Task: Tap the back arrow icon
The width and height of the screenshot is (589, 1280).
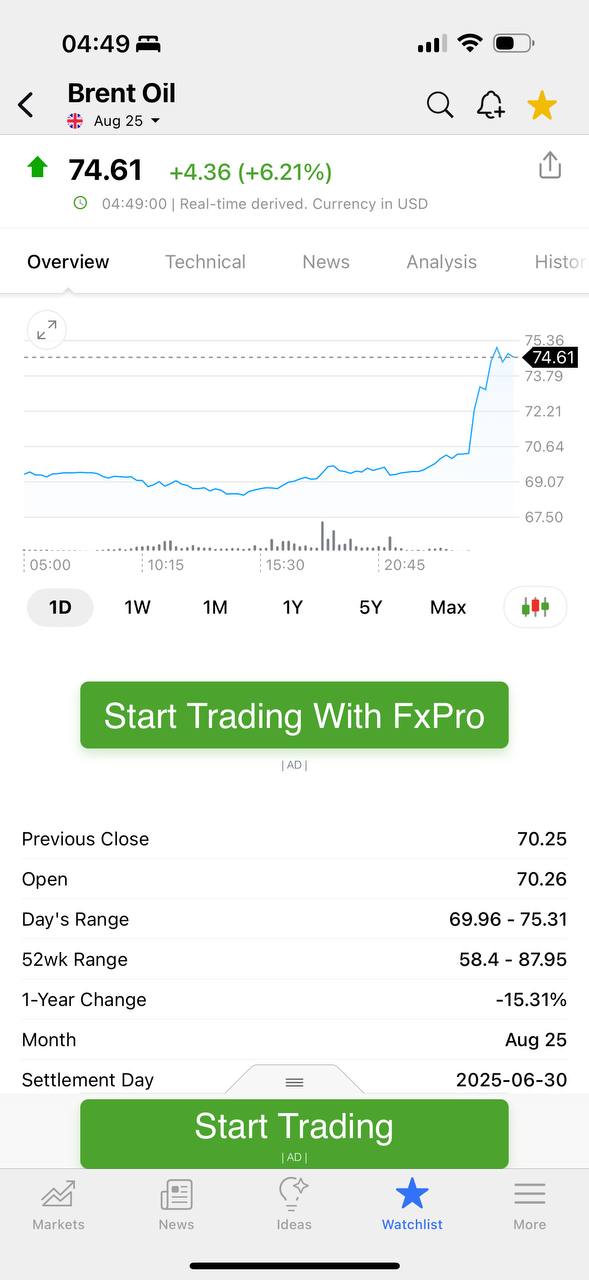Action: [x=26, y=104]
